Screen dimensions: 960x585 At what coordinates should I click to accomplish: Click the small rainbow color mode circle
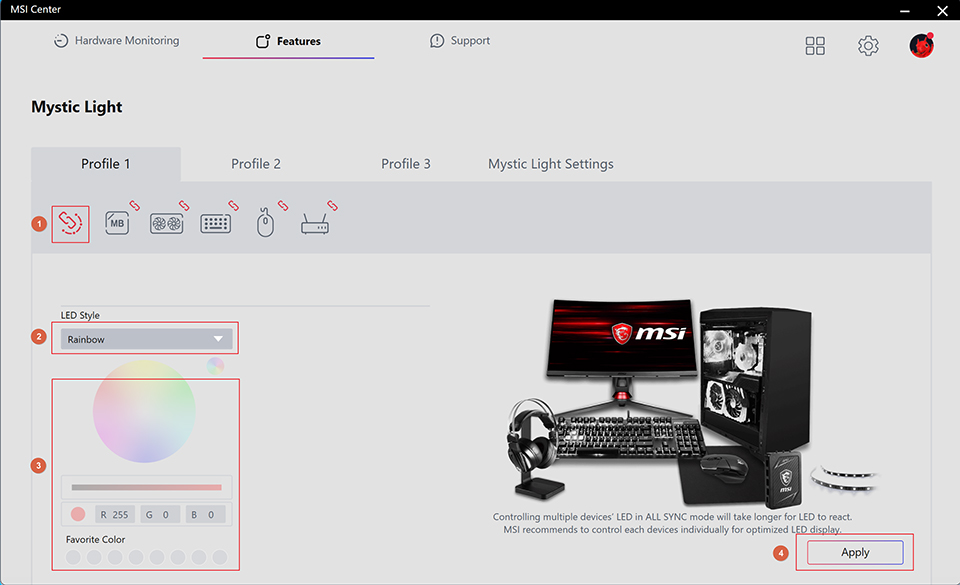click(216, 366)
